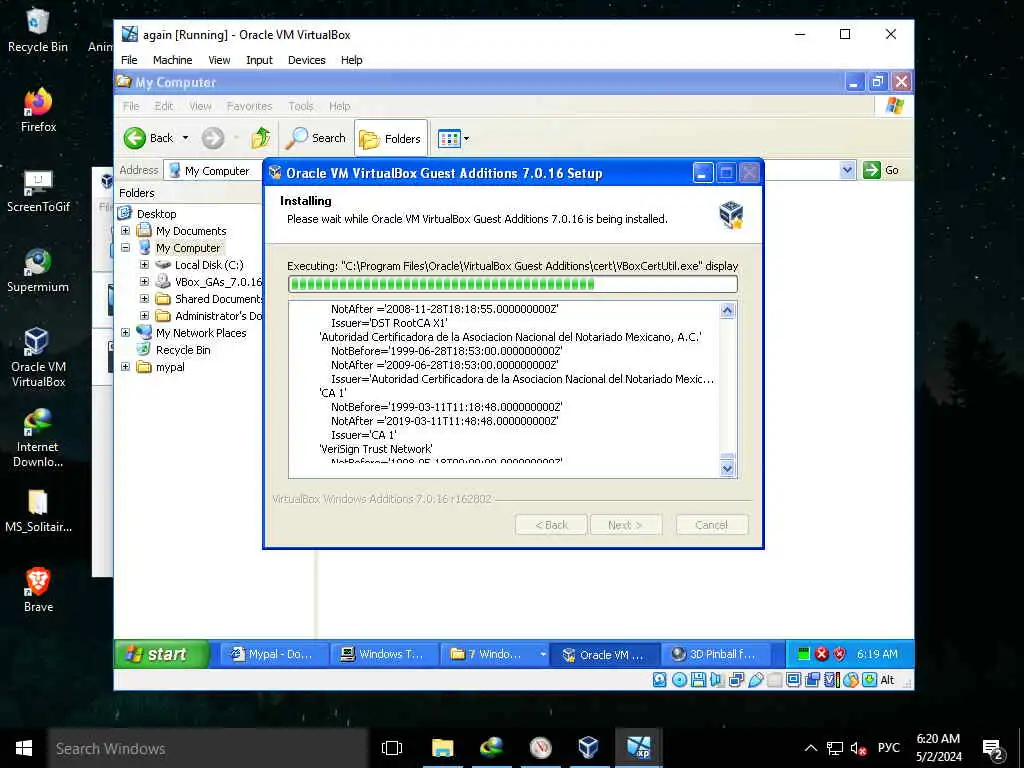
Task: Open VirtualBox Devices menu
Action: pyautogui.click(x=306, y=60)
